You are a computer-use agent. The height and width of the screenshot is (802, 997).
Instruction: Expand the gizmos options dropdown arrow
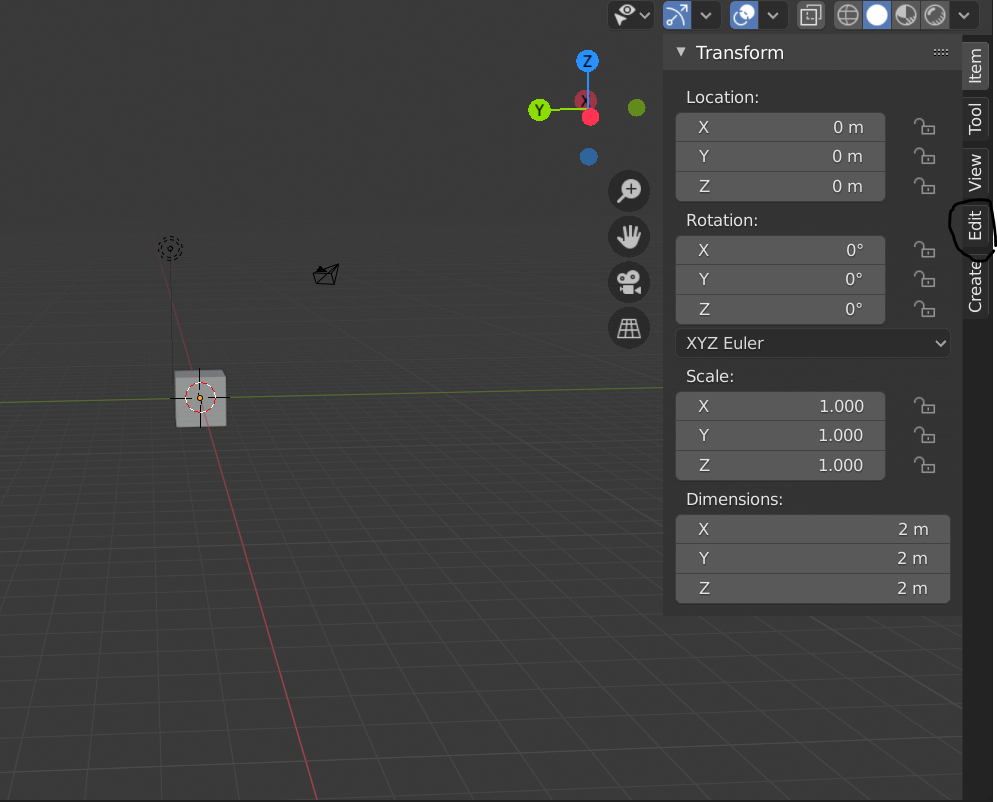(706, 15)
